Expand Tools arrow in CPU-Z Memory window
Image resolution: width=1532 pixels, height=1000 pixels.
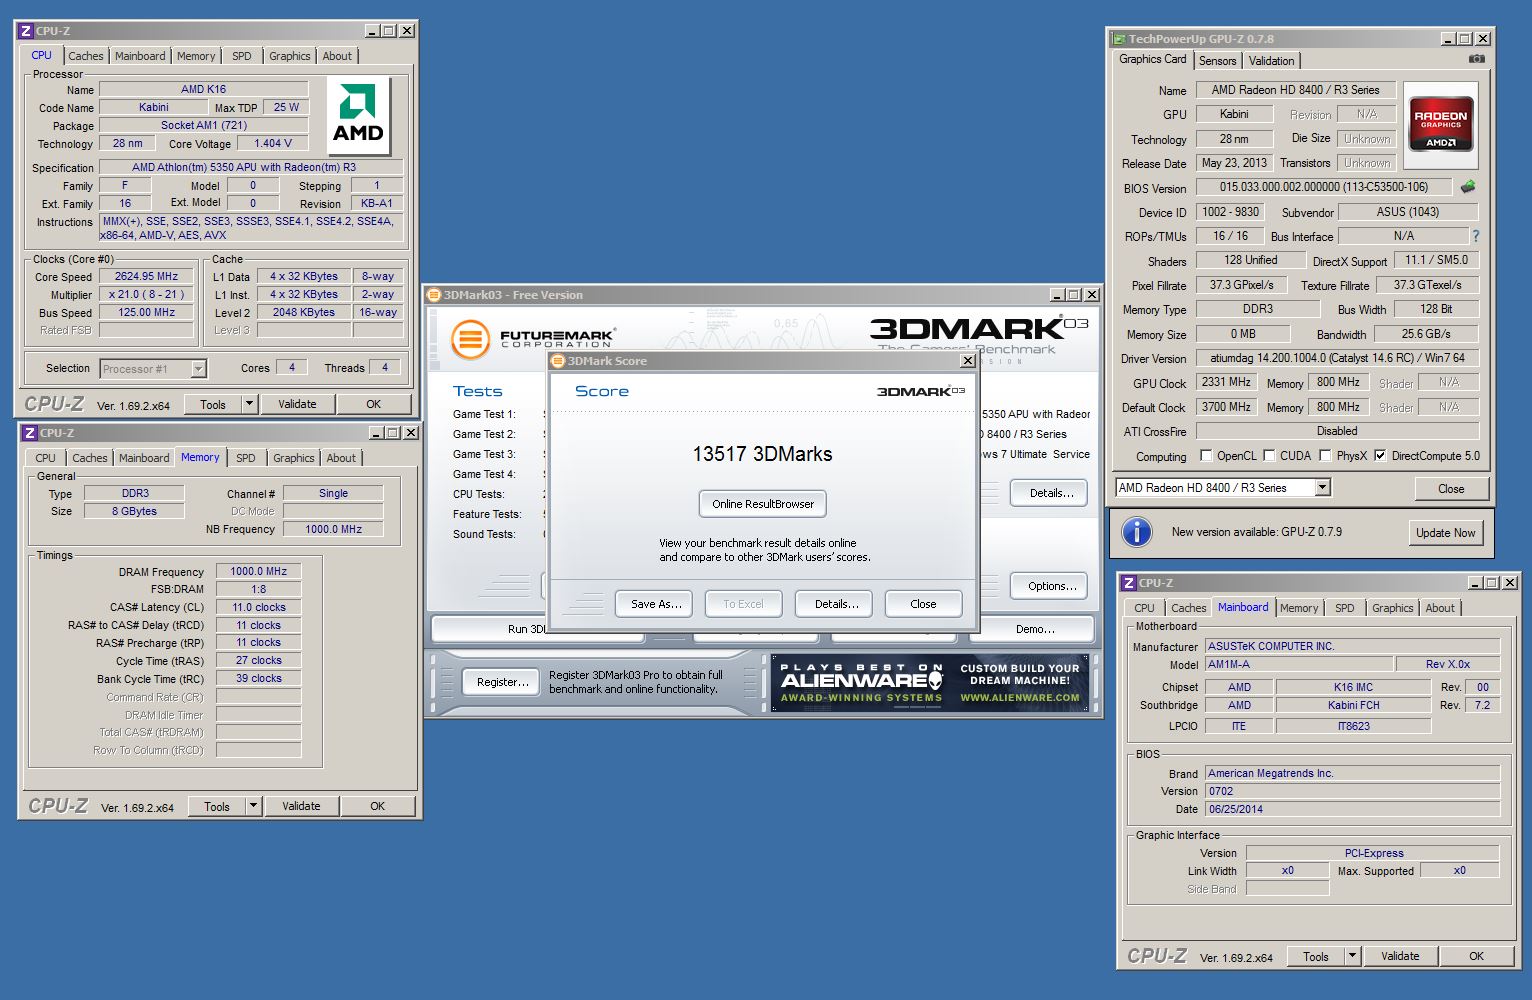pyautogui.click(x=254, y=806)
